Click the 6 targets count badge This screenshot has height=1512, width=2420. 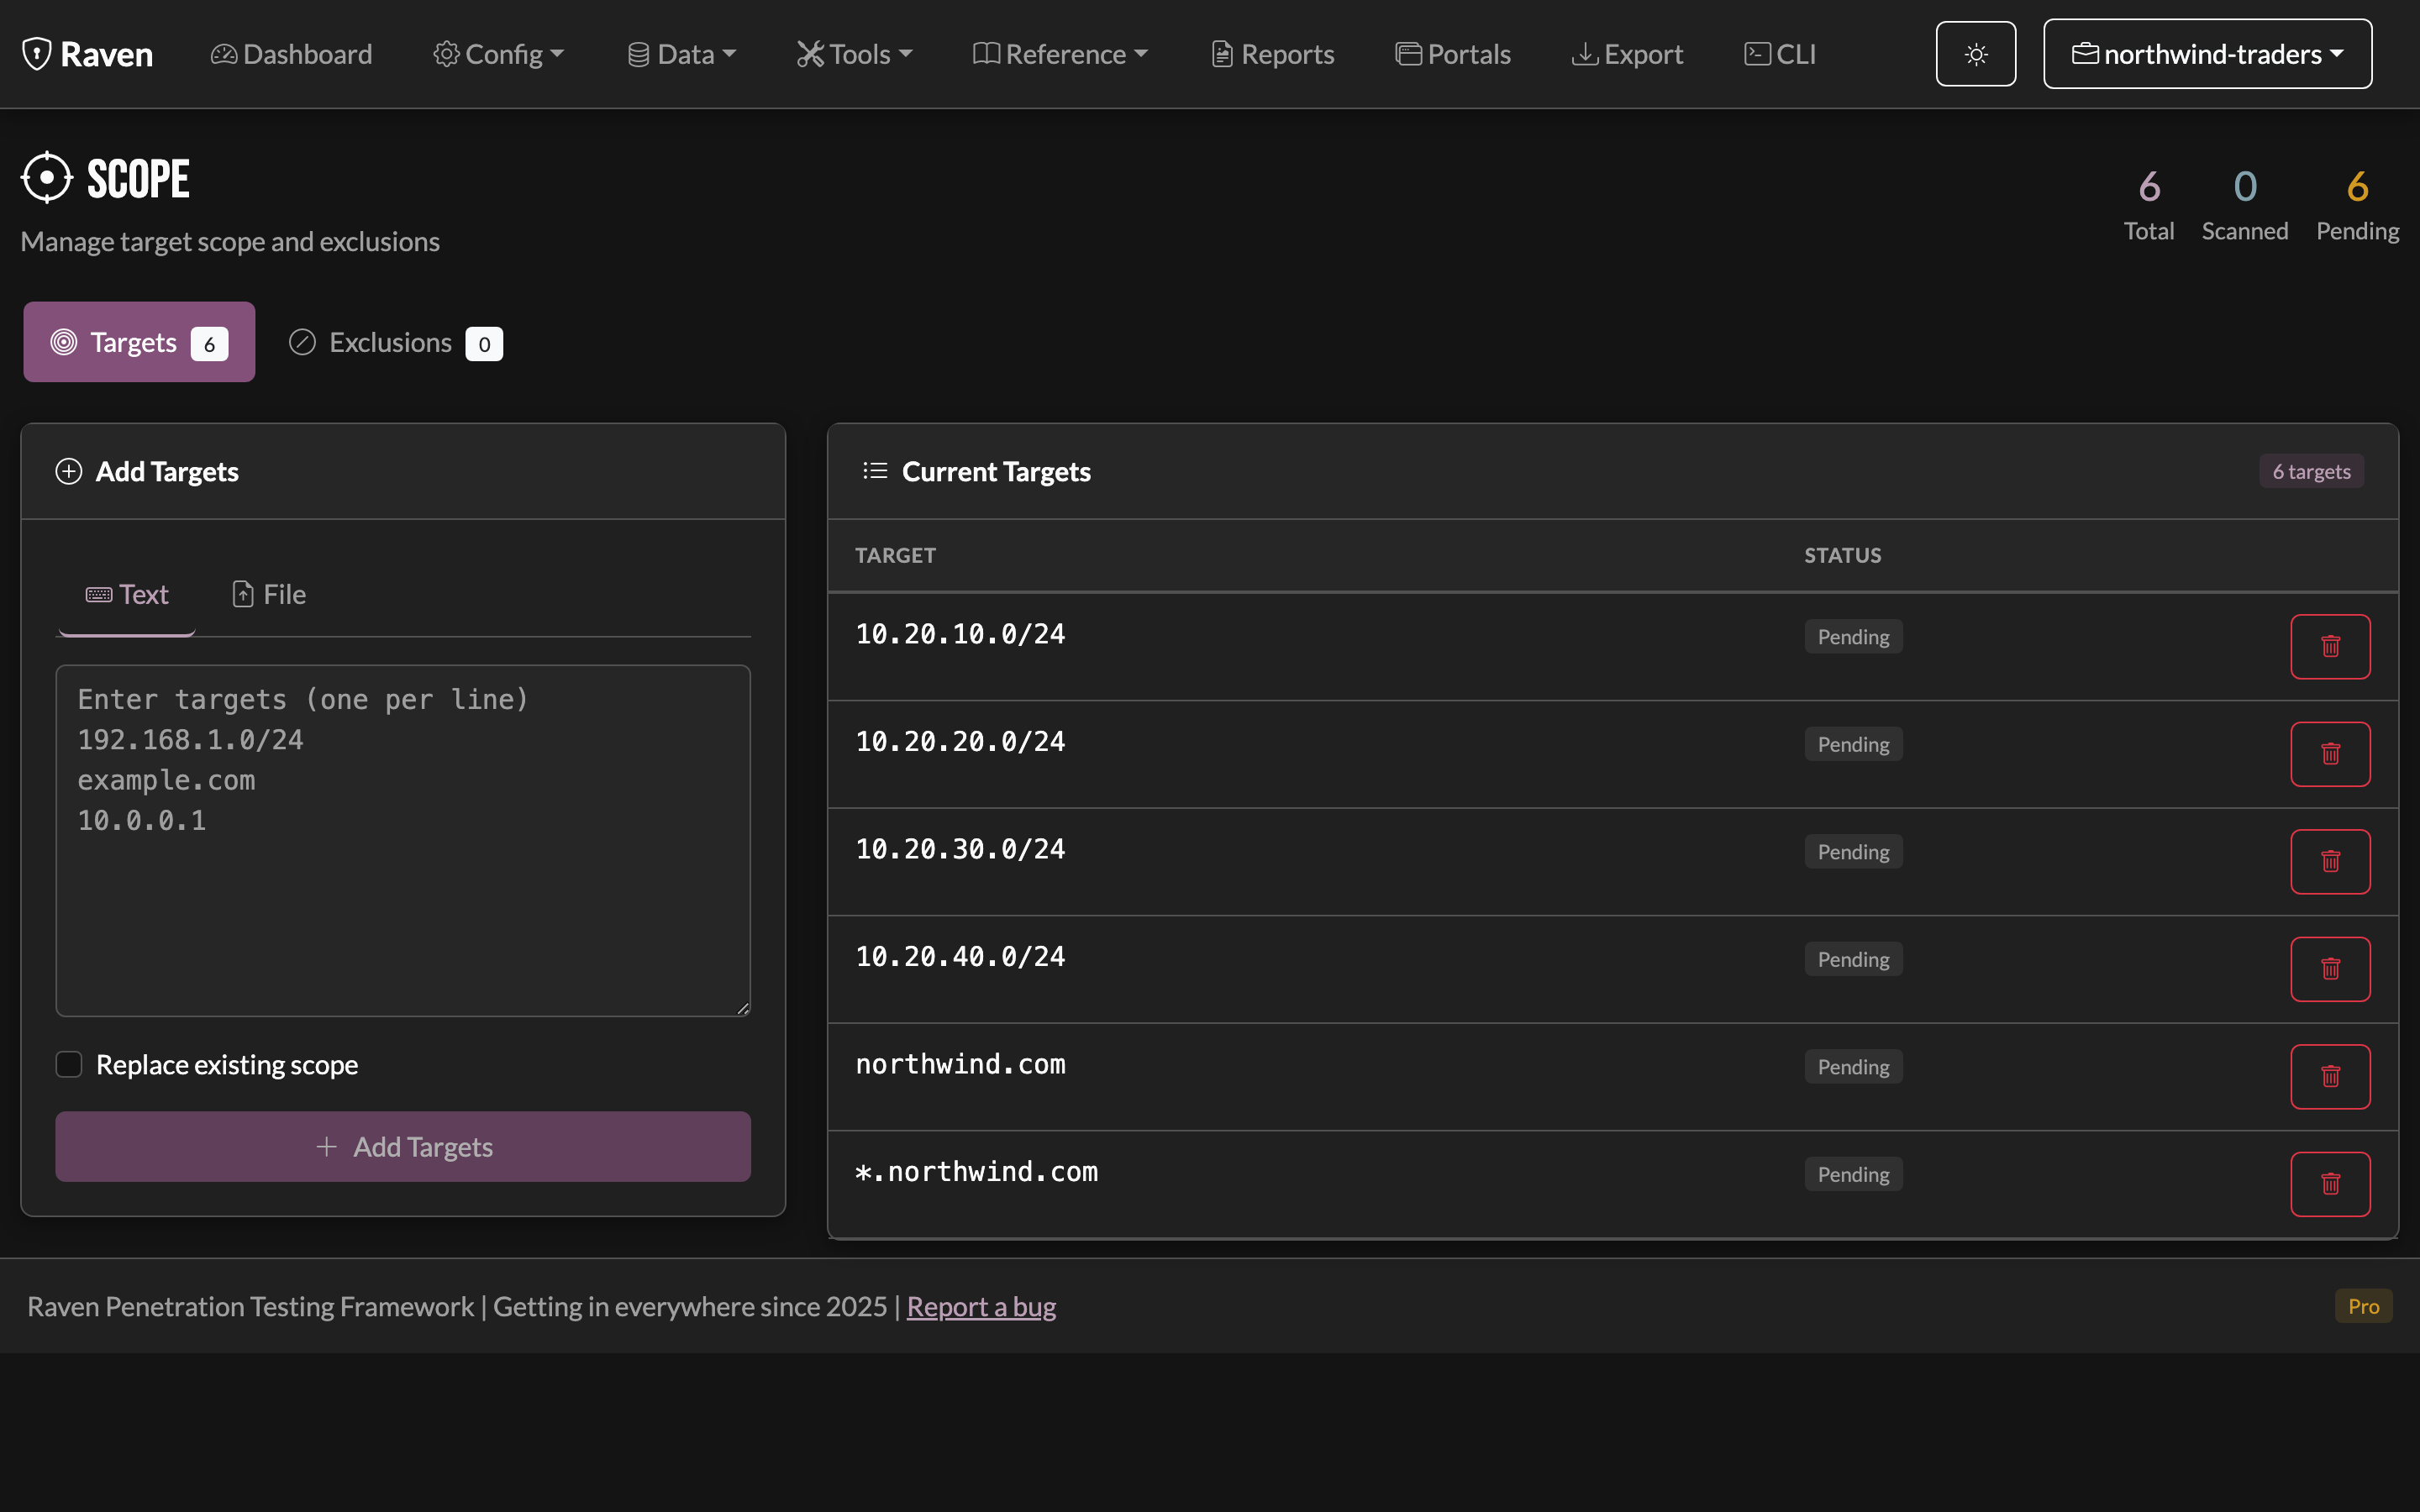coord(2311,471)
